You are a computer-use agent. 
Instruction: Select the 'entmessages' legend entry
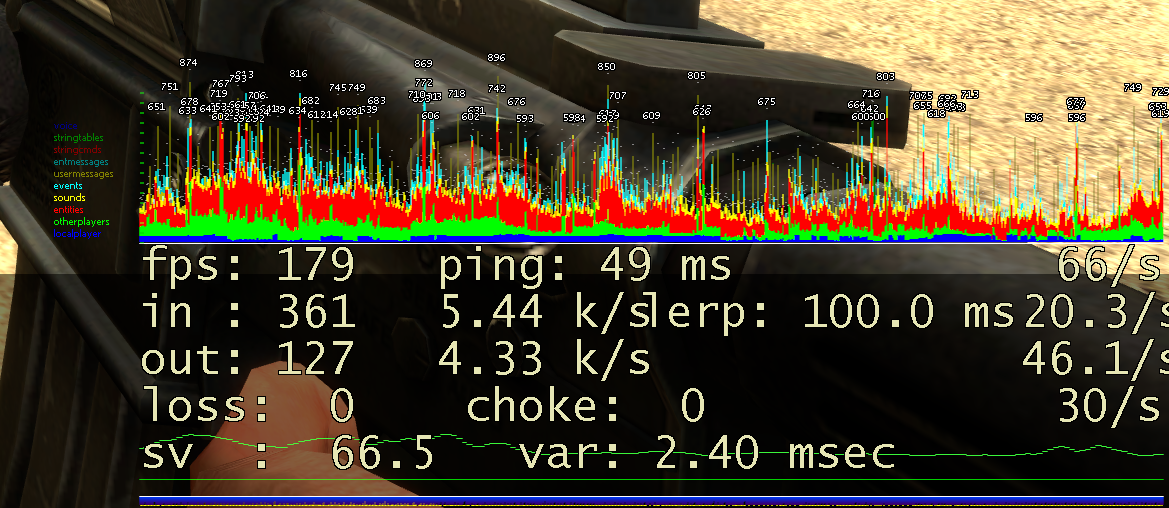80,162
